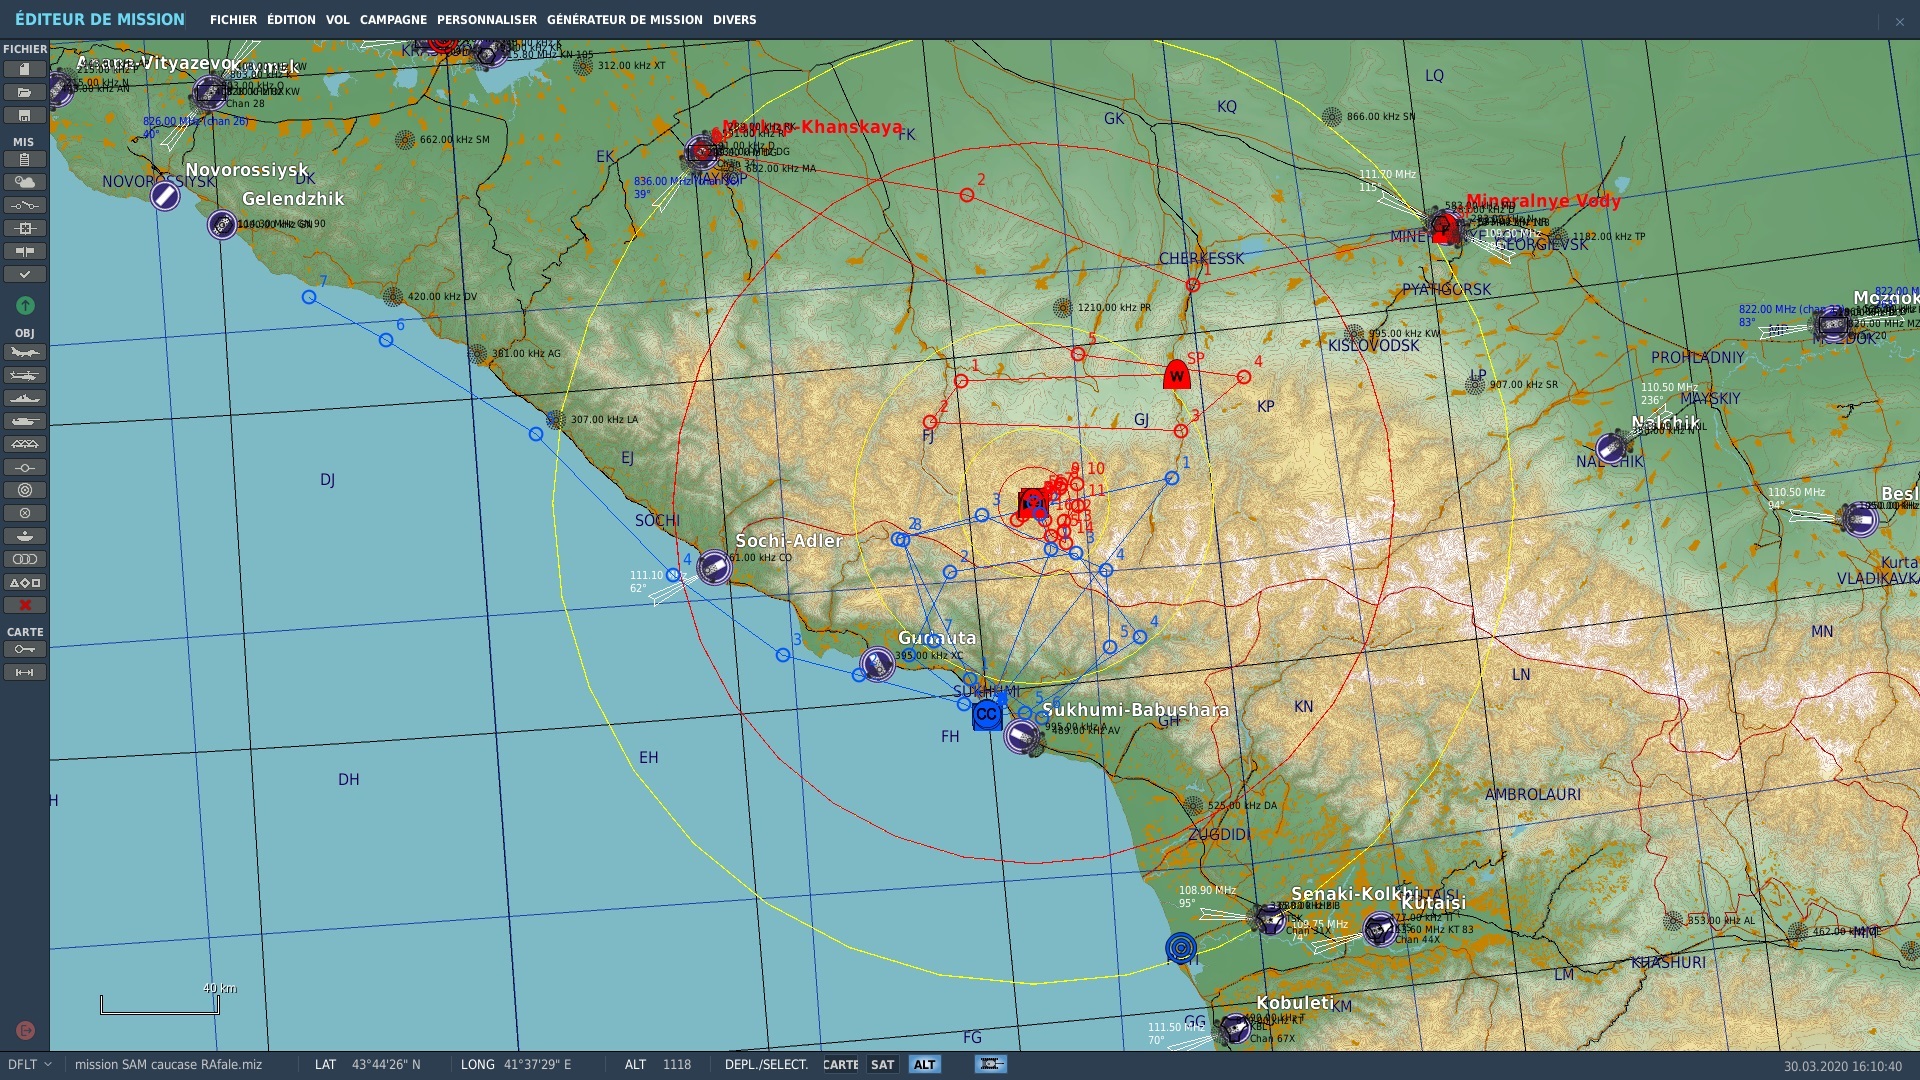This screenshot has width=1920, height=1080.
Task: Click the DEPL./SELECT. status bar button
Action: (766, 1064)
